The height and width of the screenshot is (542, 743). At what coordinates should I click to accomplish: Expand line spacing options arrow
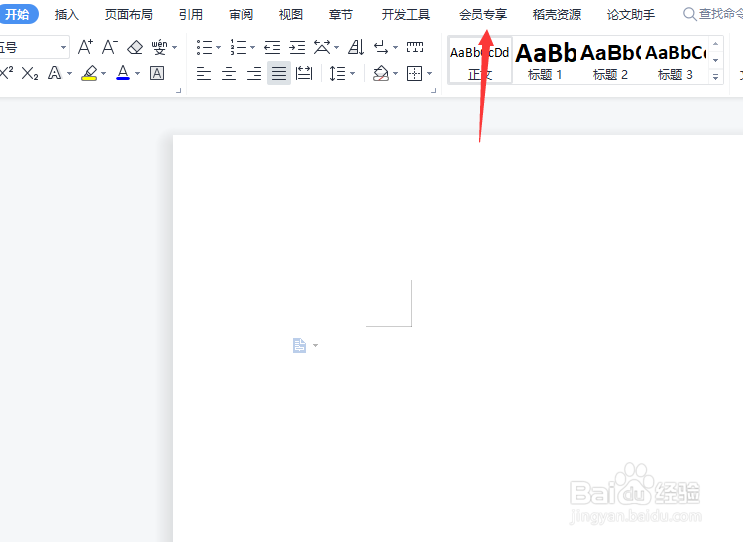[x=353, y=73]
